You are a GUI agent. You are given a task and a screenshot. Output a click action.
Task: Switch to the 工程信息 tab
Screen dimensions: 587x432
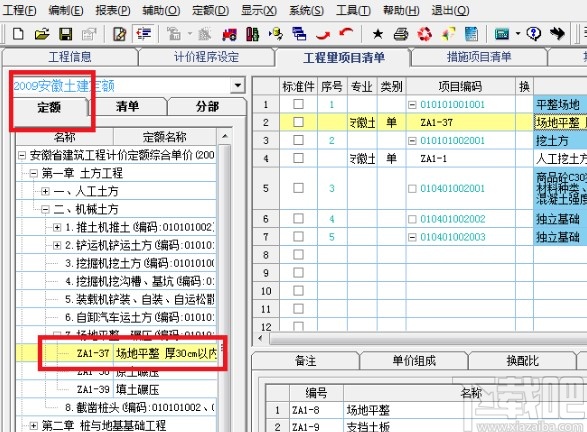pyautogui.click(x=70, y=57)
